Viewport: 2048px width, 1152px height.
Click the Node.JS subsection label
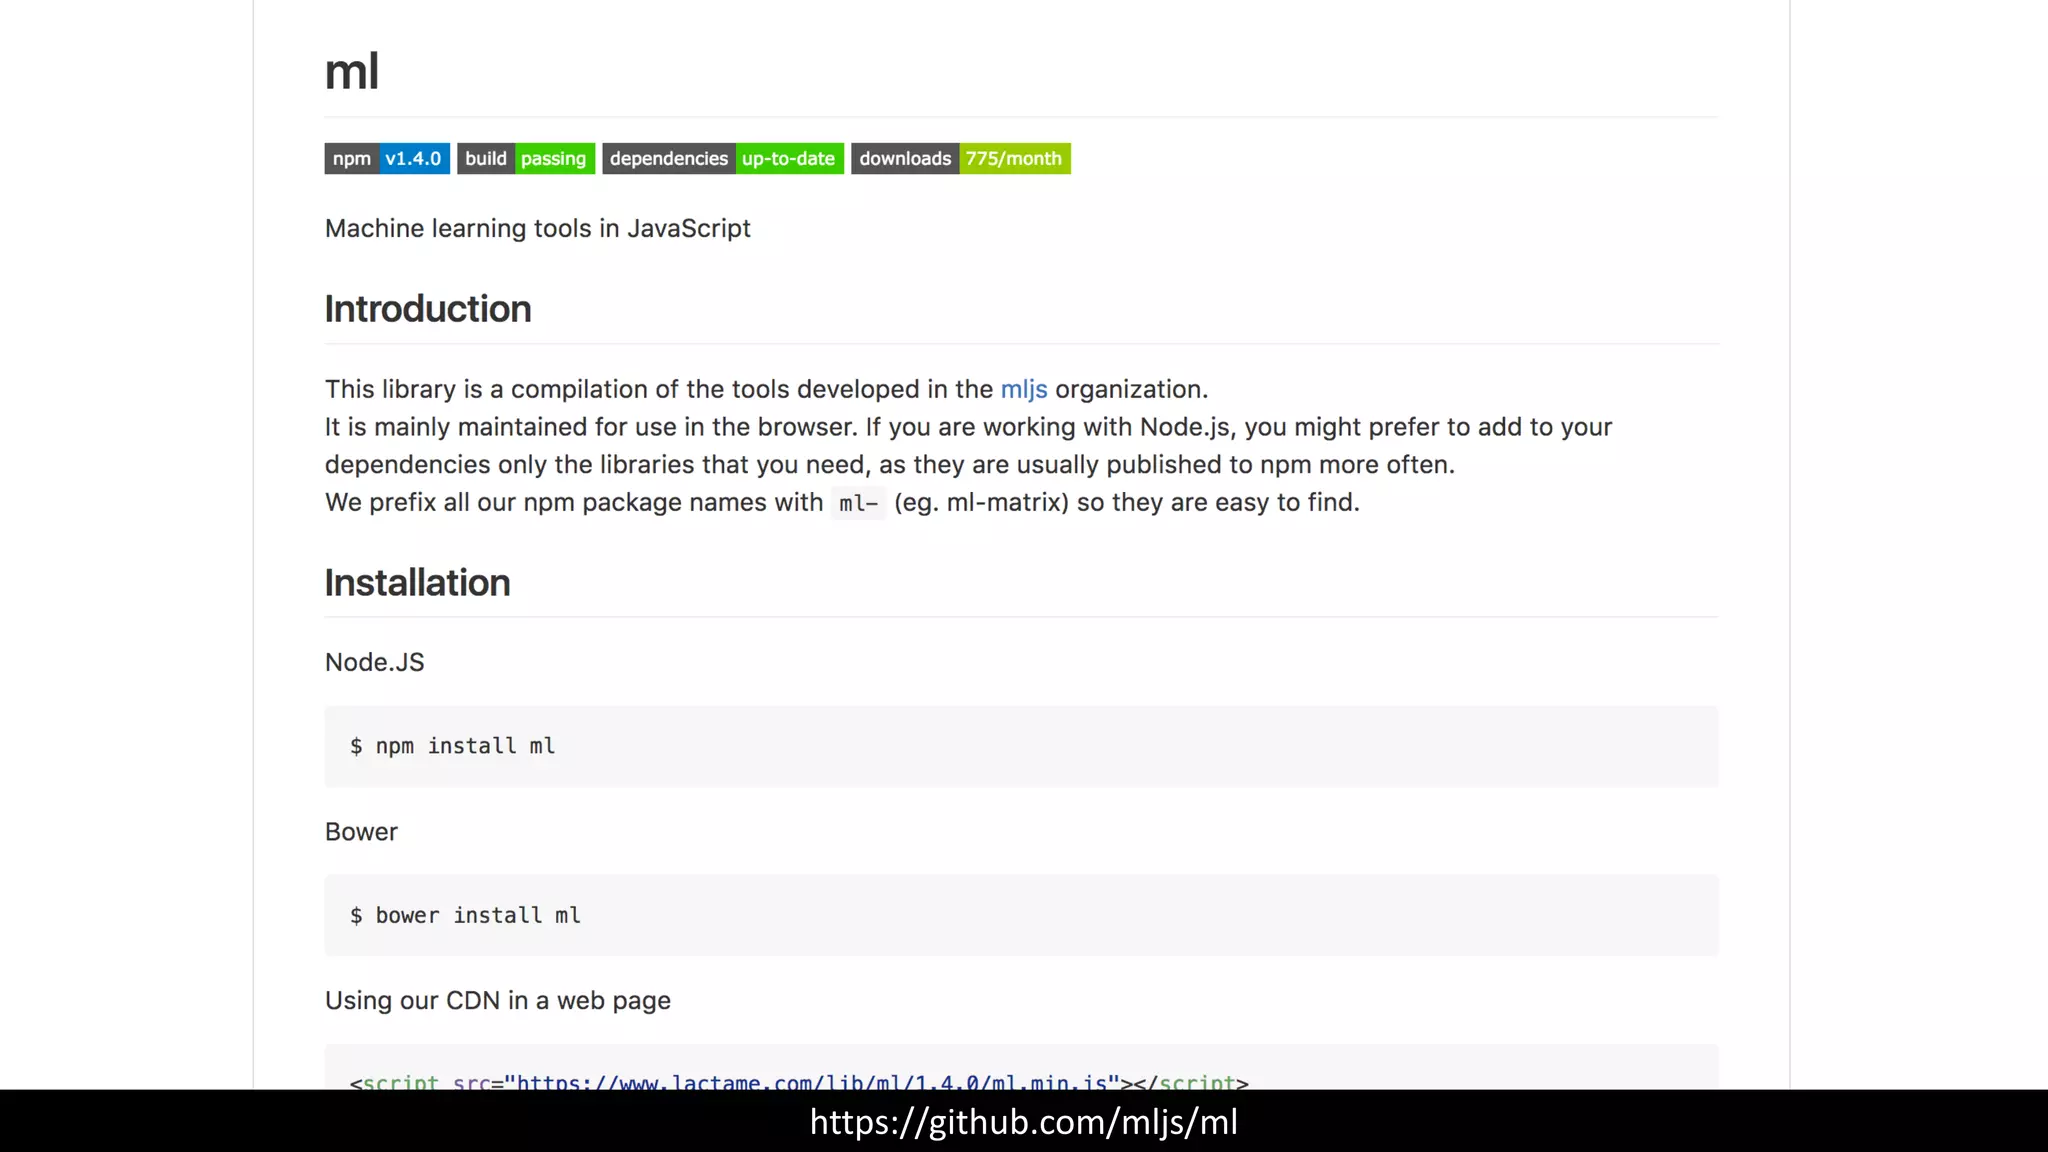coord(374,663)
